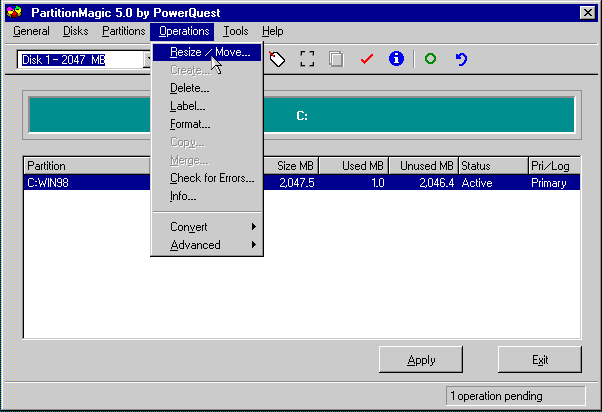Click the 2,047.5 size value
This screenshot has height=412, width=602.
(297, 183)
